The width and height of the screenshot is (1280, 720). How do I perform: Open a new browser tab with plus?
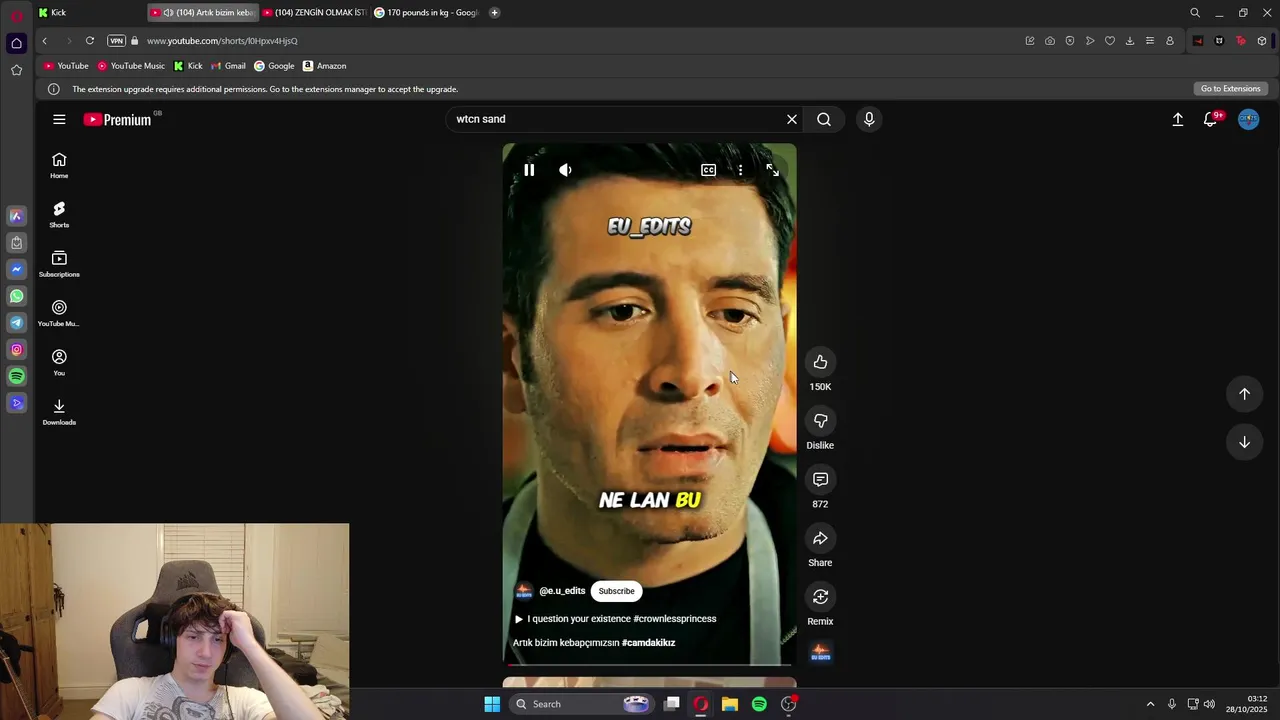point(494,13)
